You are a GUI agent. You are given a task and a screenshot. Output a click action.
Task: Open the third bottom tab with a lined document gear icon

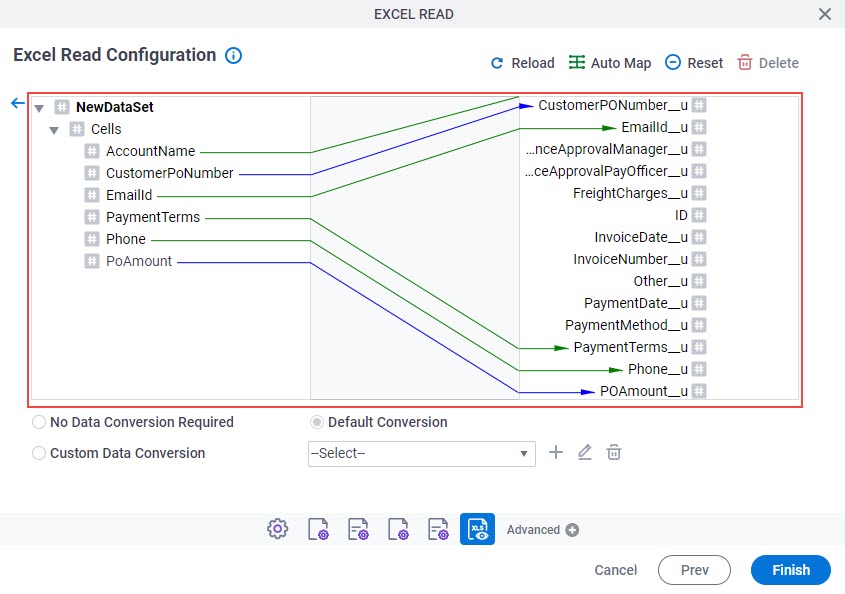[x=358, y=529]
